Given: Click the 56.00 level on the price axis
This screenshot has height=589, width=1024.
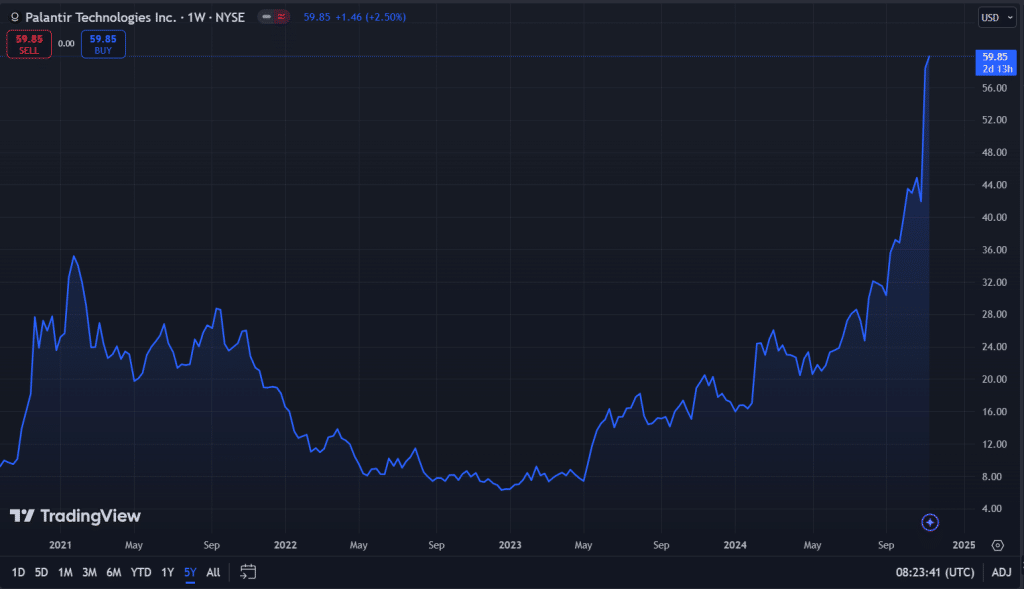Looking at the screenshot, I should click(995, 88).
